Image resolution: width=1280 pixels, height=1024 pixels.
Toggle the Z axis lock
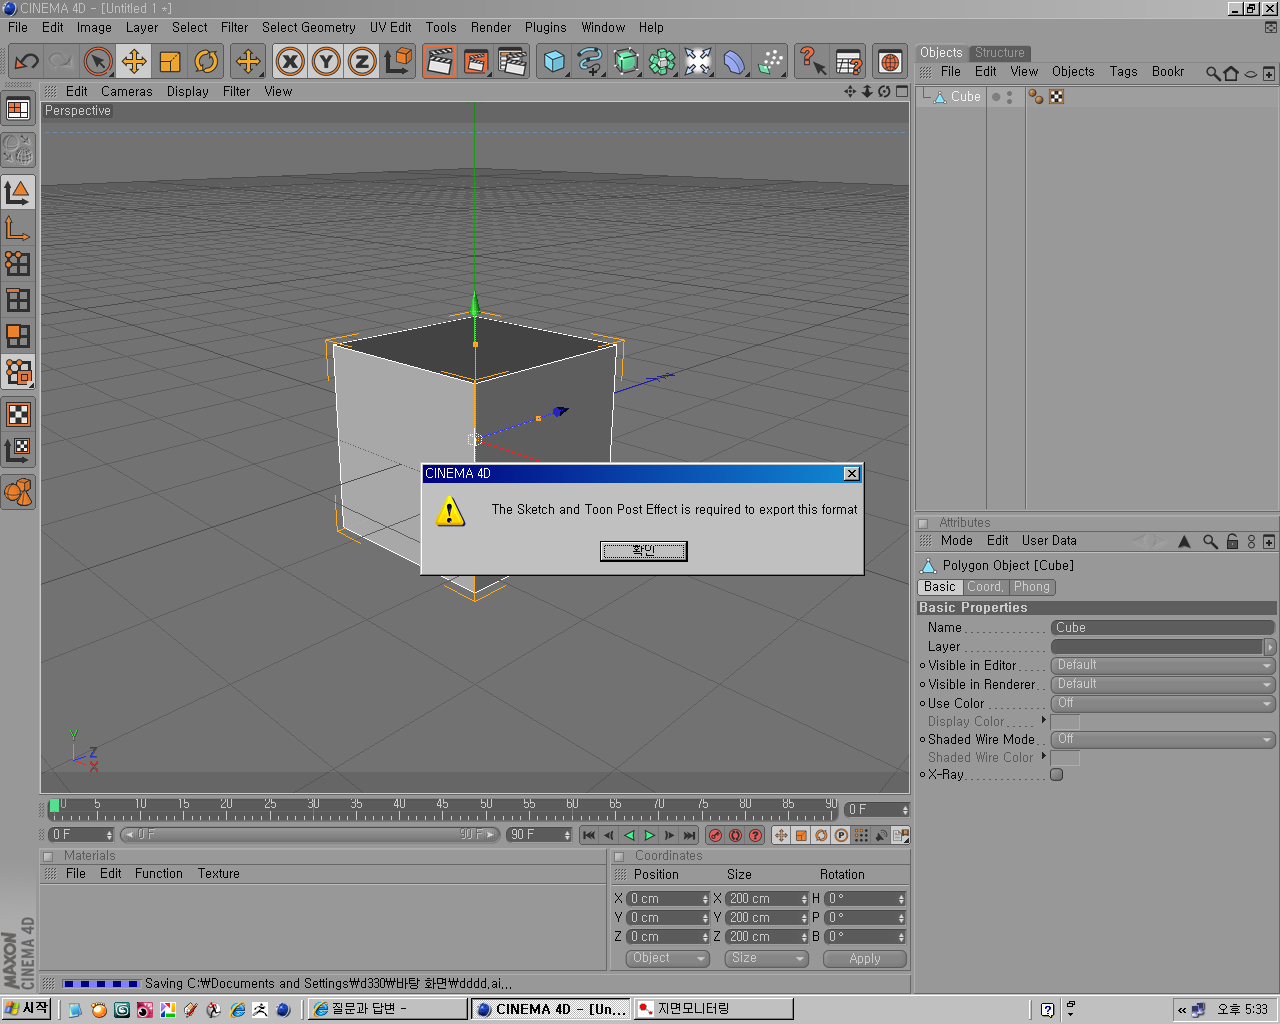(362, 61)
